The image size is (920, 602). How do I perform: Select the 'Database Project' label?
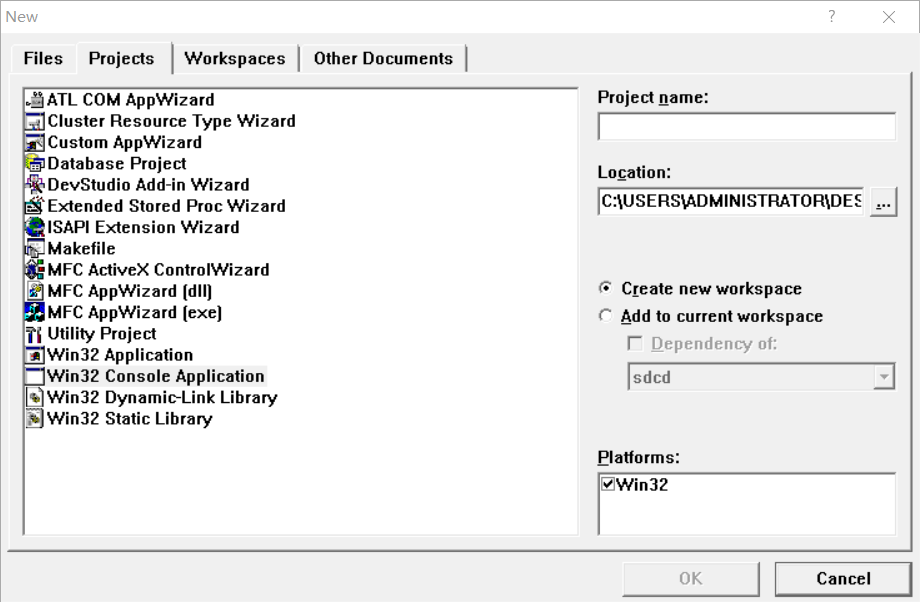[117, 163]
